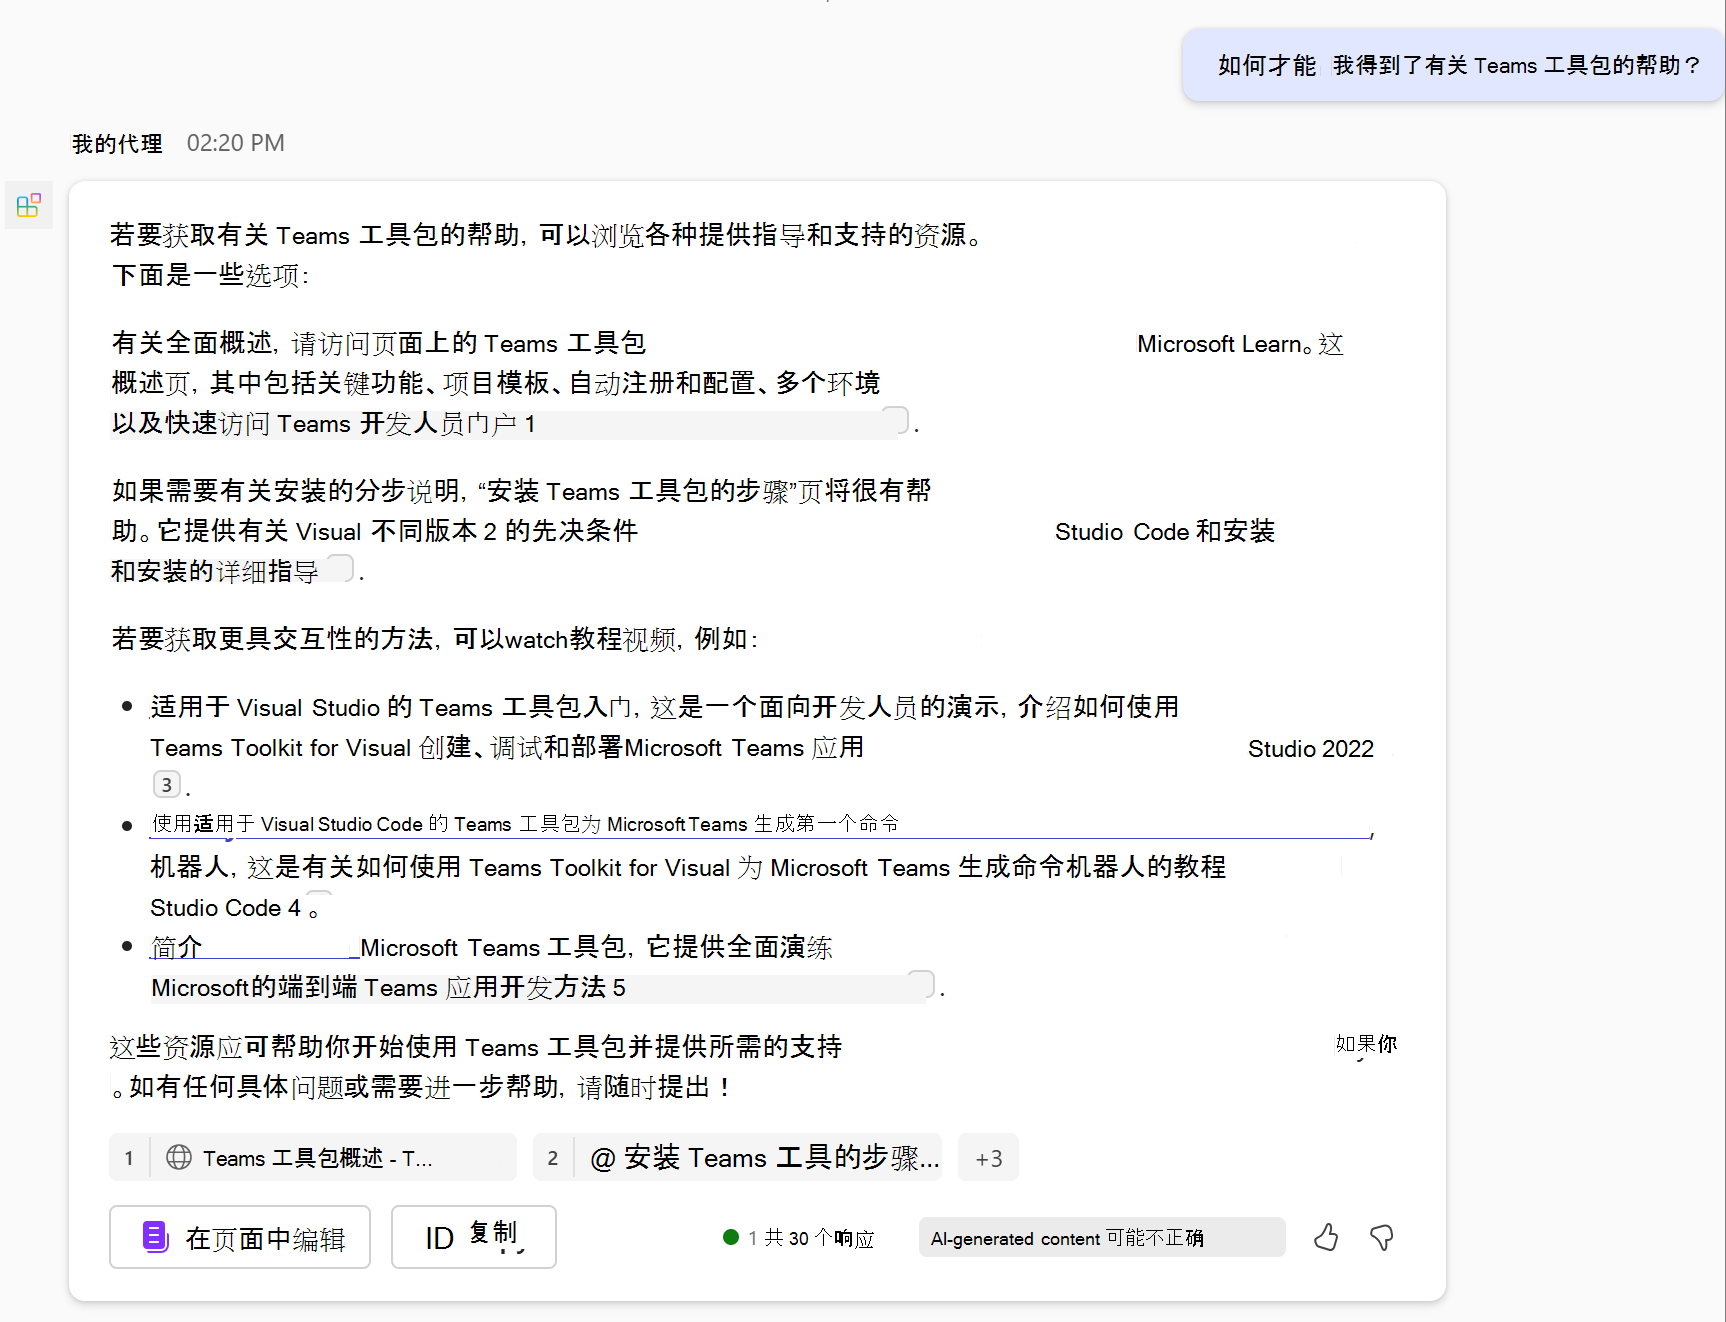Click the globe icon on reference 1
The width and height of the screenshot is (1726, 1322).
tap(179, 1157)
